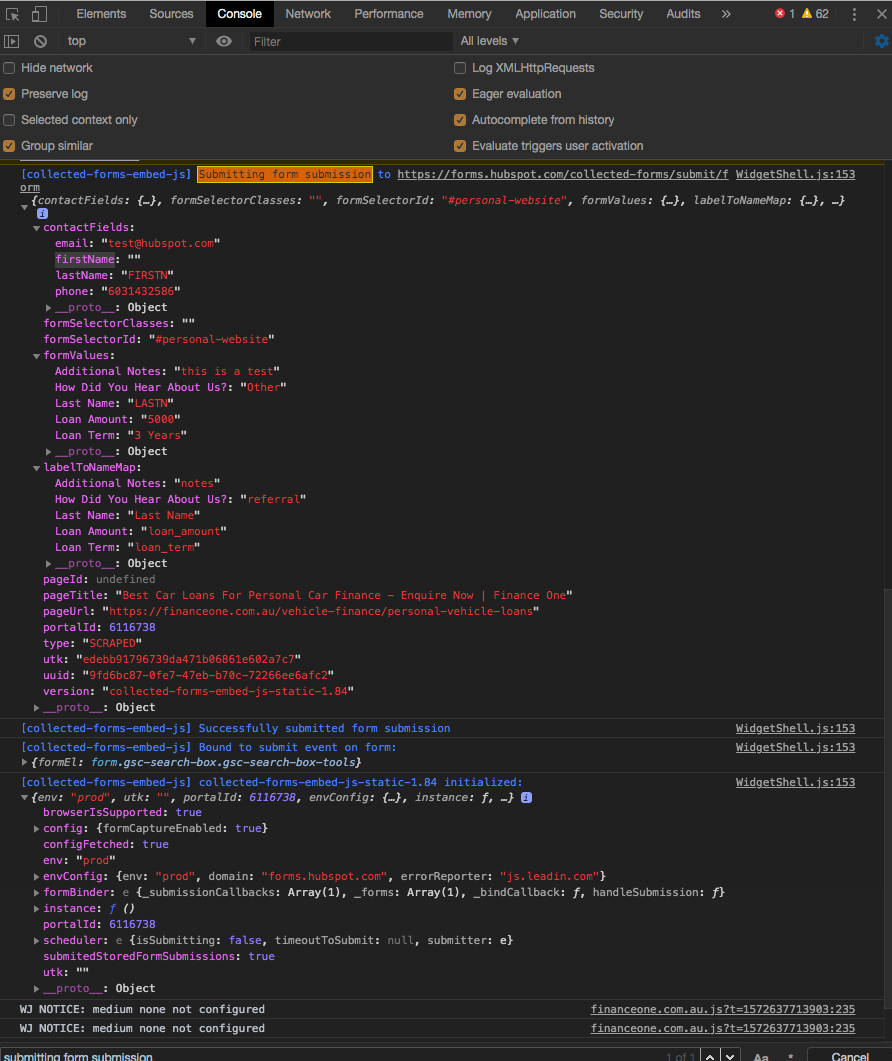
Task: Expand the formEl object row
Action: 25,763
